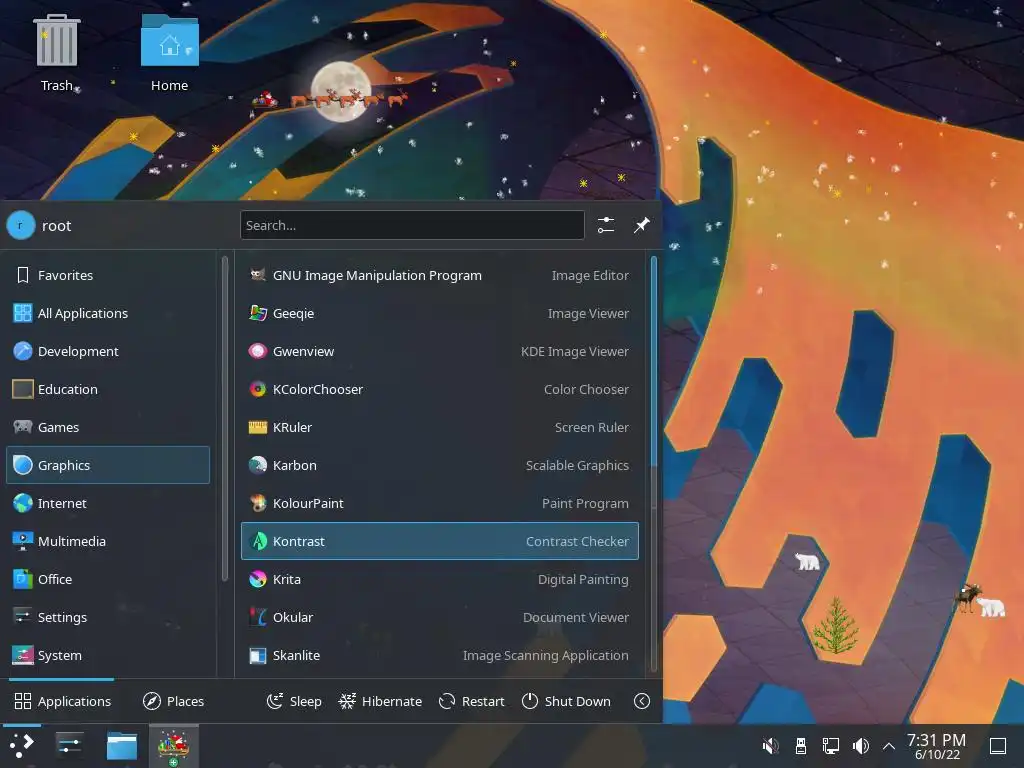Open the Office category
The image size is (1024, 768).
pyautogui.click(x=108, y=579)
